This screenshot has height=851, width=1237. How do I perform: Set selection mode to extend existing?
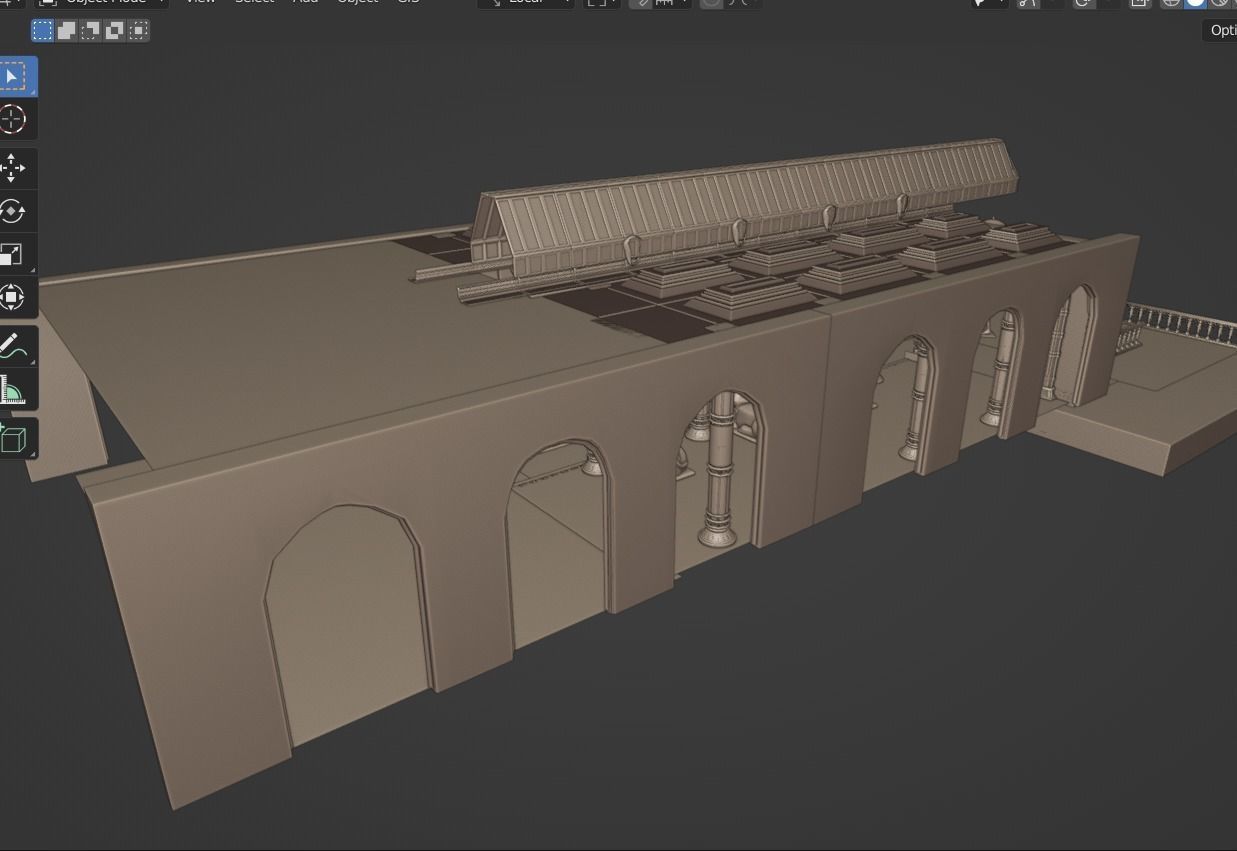click(x=66, y=31)
